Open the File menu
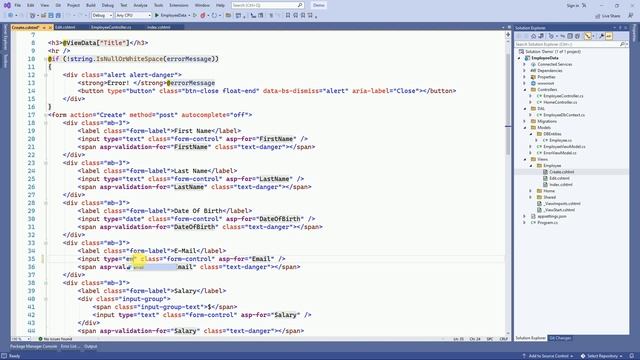Viewport: 640px width, 360px height. (x=18, y=5)
